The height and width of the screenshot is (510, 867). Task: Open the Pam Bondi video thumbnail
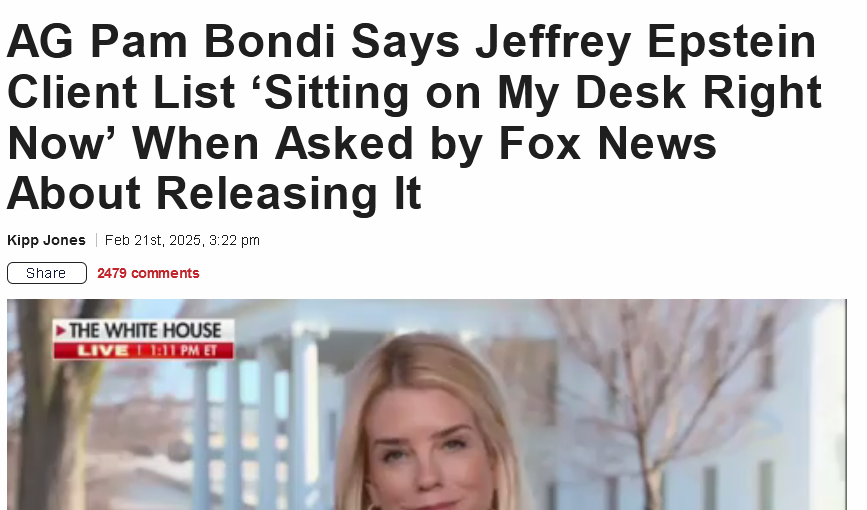point(426,404)
